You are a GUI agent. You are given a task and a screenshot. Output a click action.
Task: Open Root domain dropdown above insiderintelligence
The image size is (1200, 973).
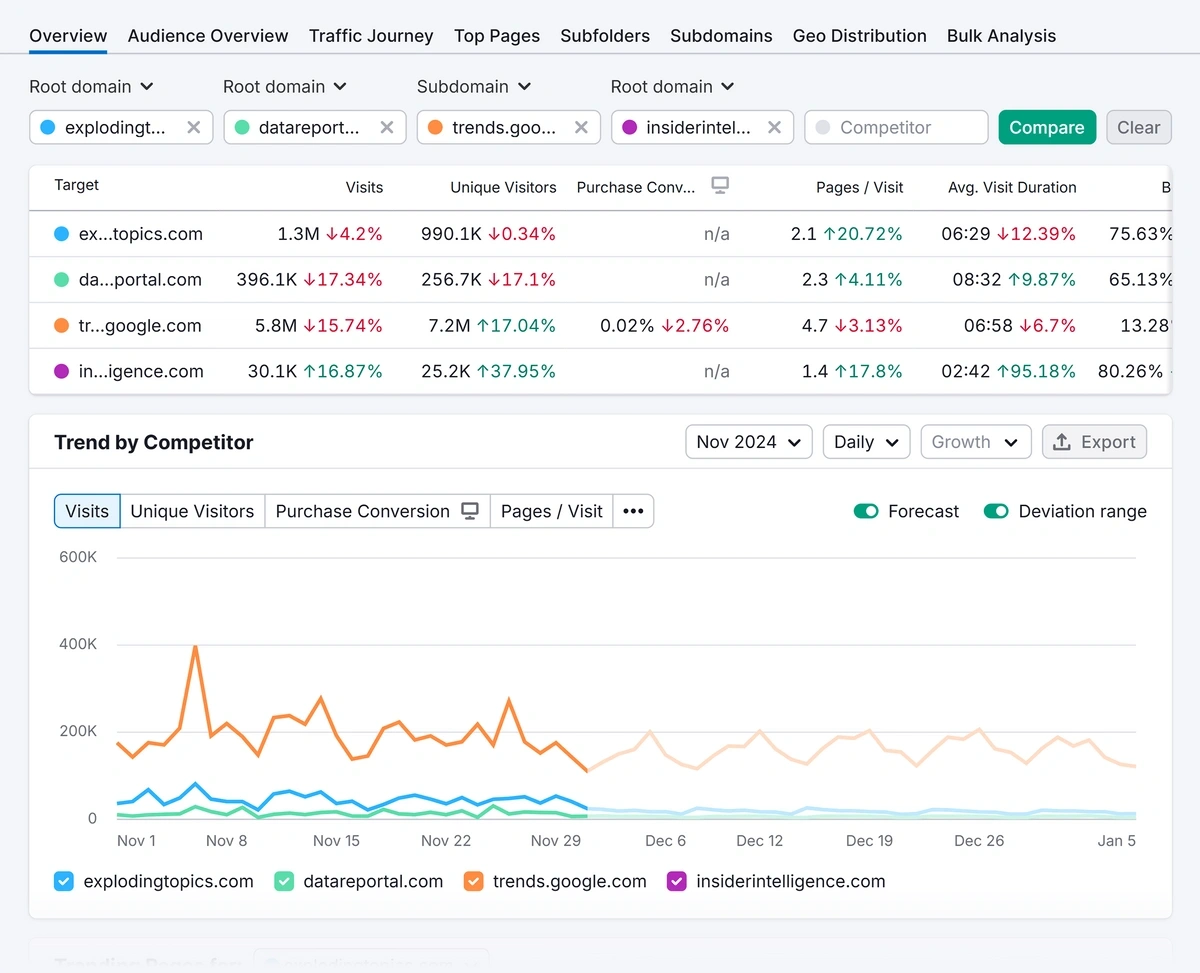(x=673, y=87)
